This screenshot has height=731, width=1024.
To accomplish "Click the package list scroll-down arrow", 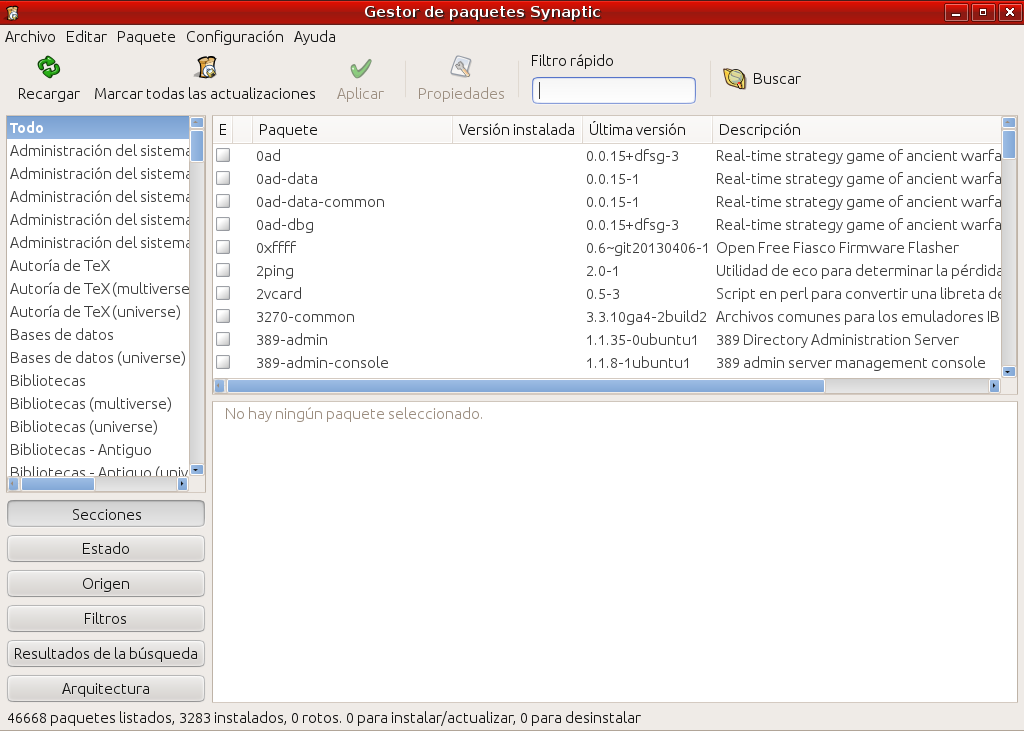I will tap(1009, 371).
